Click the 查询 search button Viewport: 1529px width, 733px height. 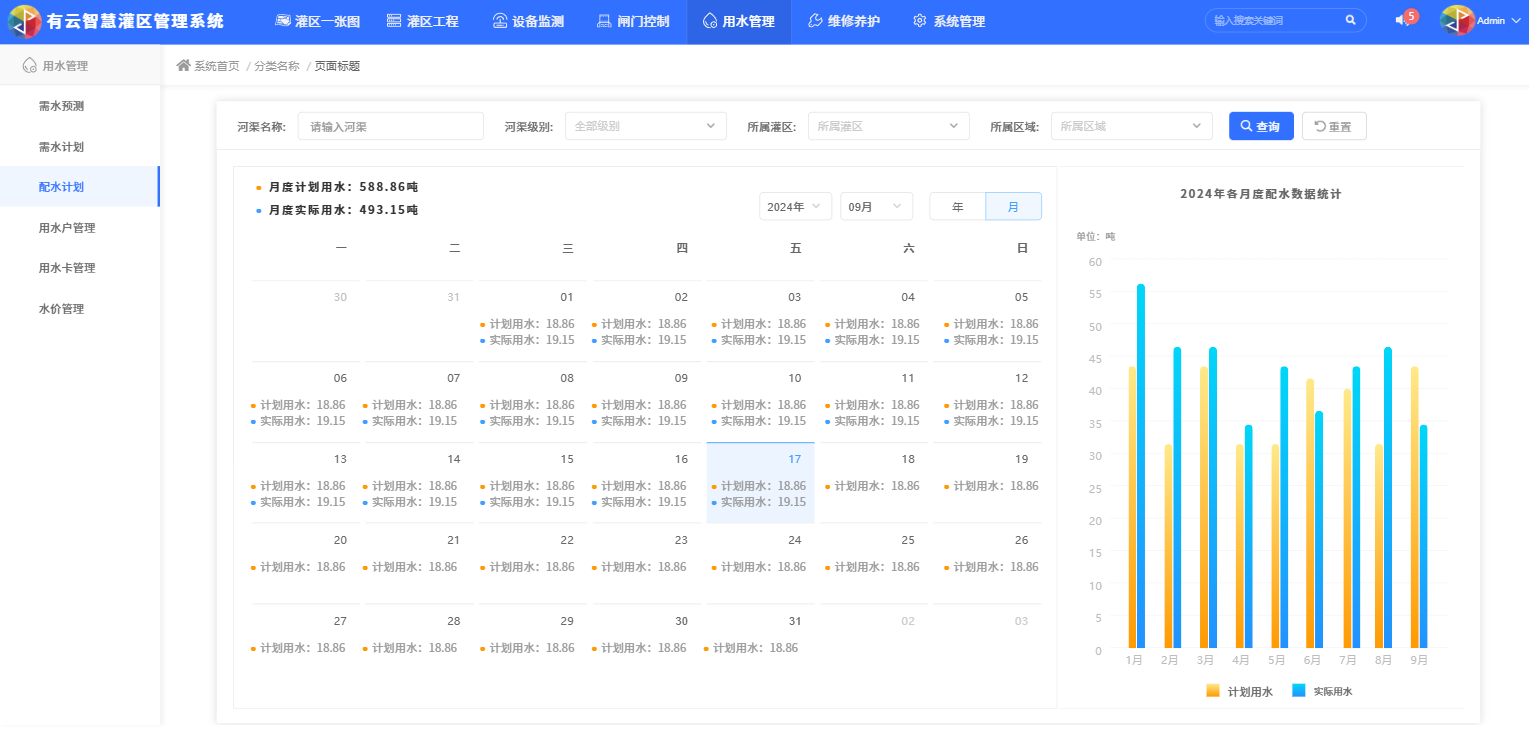point(1261,126)
